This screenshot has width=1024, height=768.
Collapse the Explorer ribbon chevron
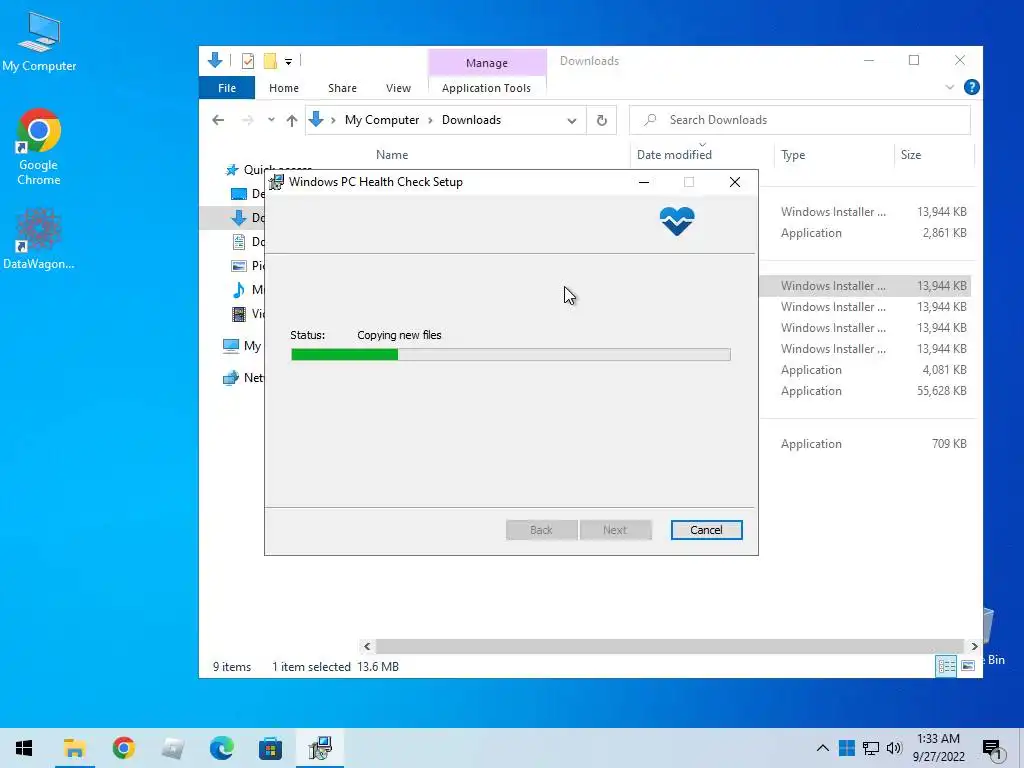pyautogui.click(x=949, y=88)
